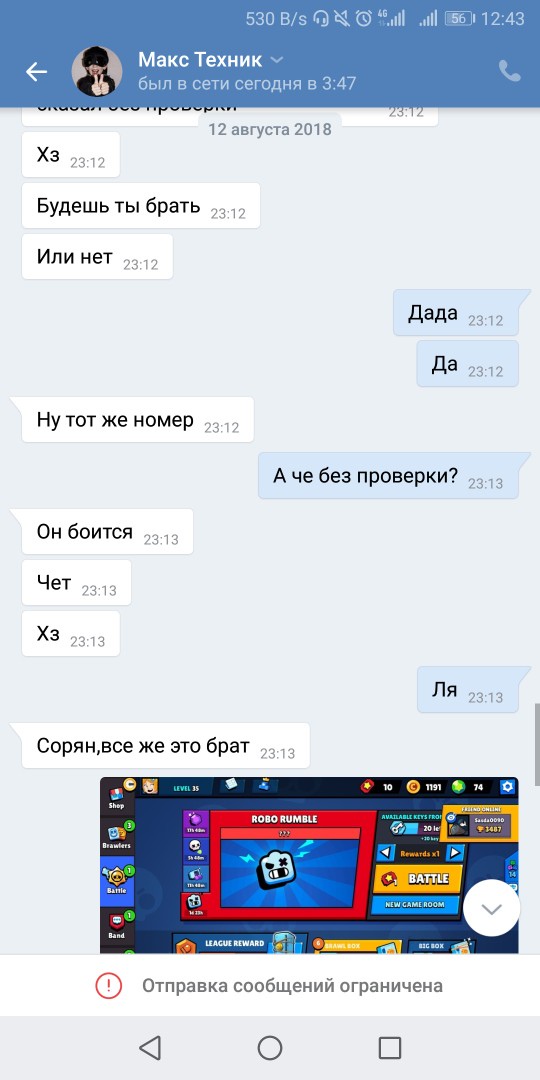Select message 'Будешь ты брать'
This screenshot has width=540, height=1080.
tap(141, 205)
